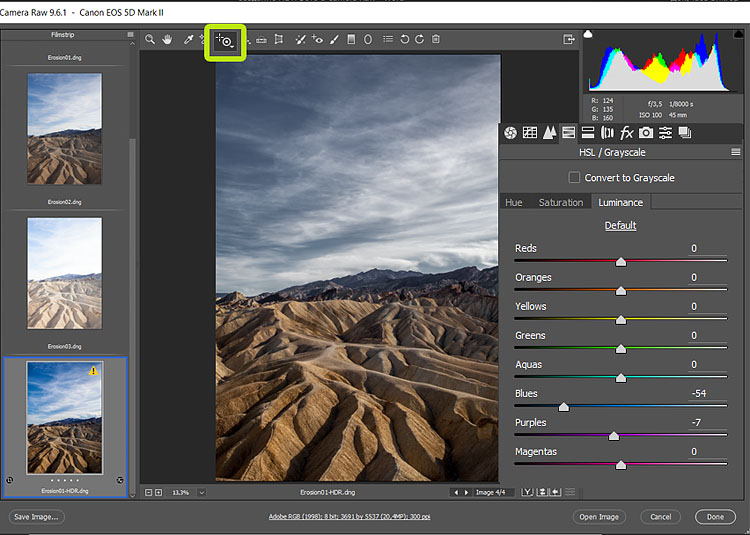This screenshot has height=535, width=750.
Task: Open the HSL / Grayscale panel menu
Action: 736,153
